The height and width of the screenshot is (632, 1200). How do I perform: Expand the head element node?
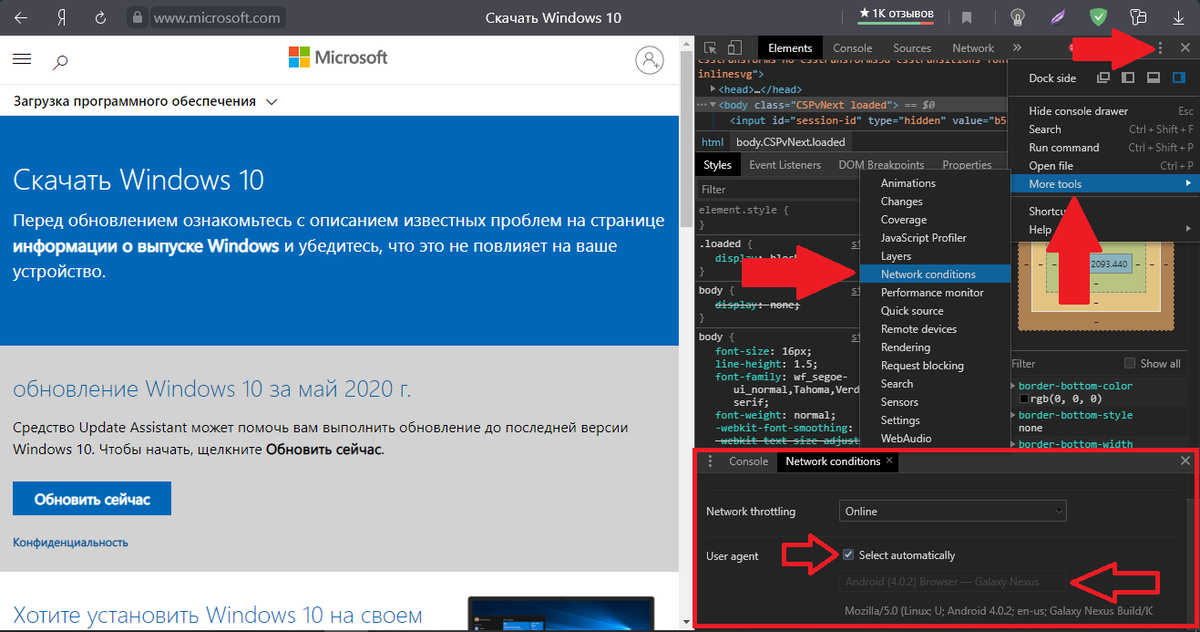(714, 89)
